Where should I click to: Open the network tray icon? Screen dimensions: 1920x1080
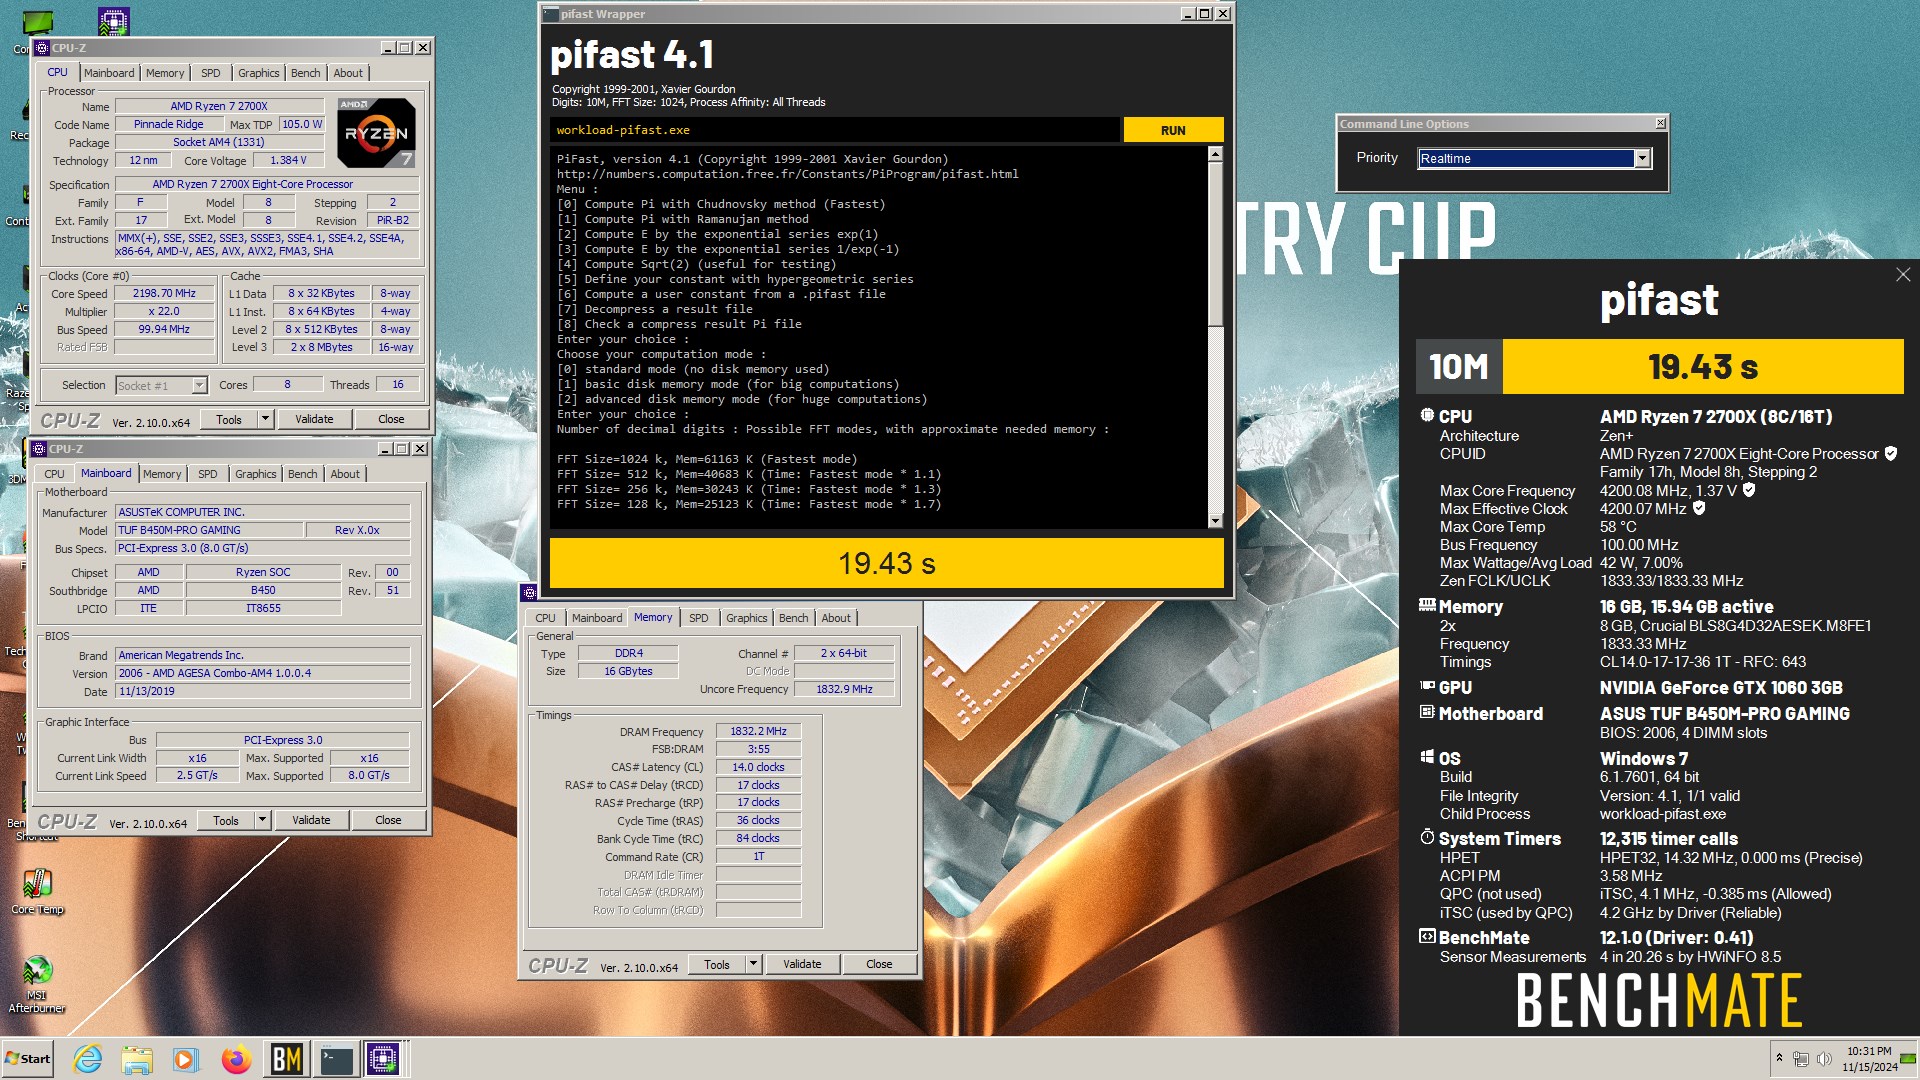click(1800, 1059)
